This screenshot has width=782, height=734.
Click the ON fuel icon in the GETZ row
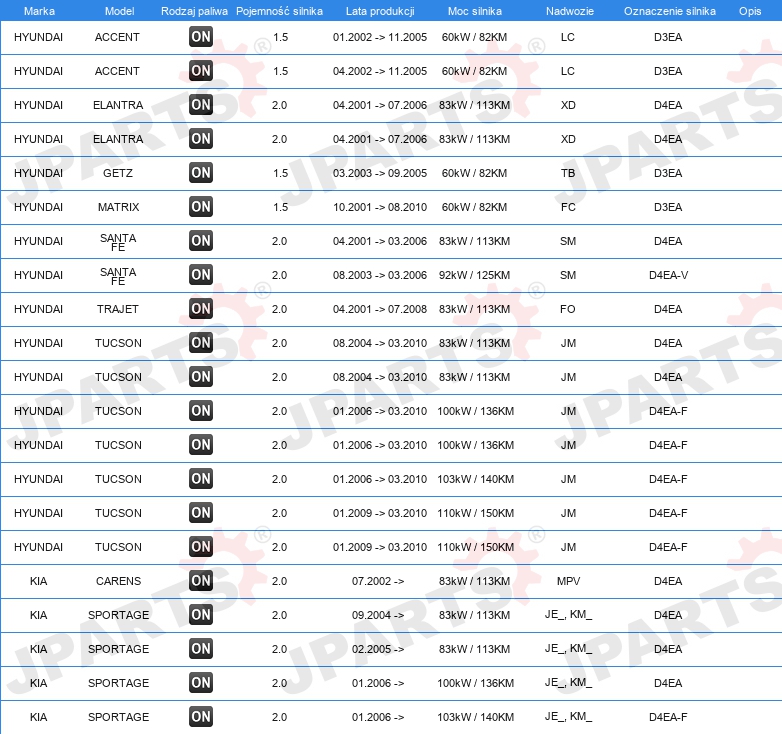click(201, 173)
